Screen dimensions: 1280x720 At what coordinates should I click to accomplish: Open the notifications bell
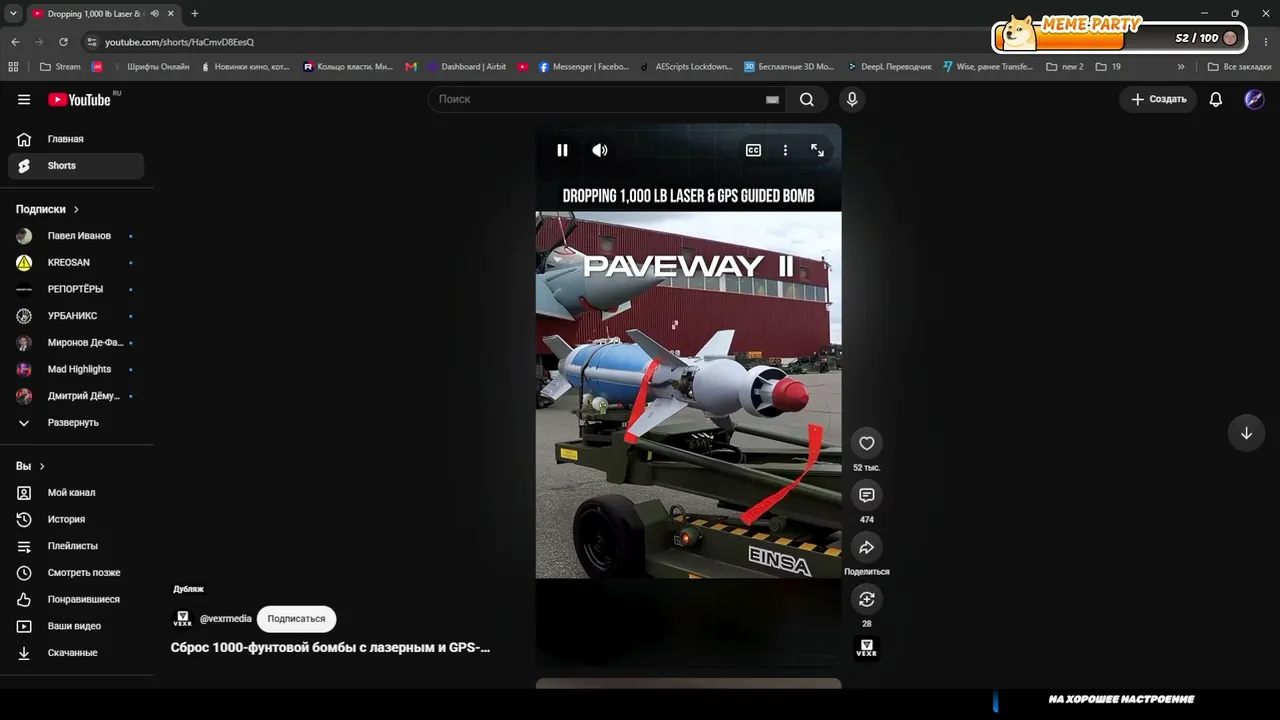1216,99
